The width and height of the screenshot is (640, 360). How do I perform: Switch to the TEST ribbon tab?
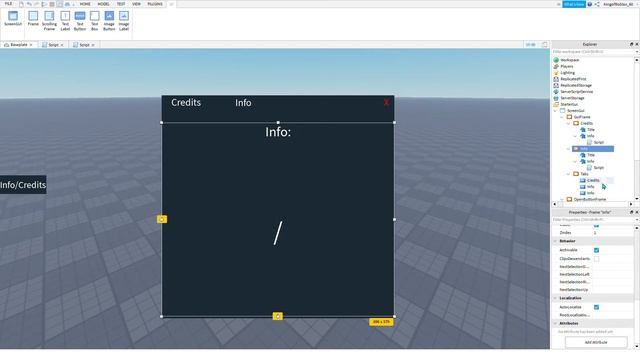(x=121, y=4)
